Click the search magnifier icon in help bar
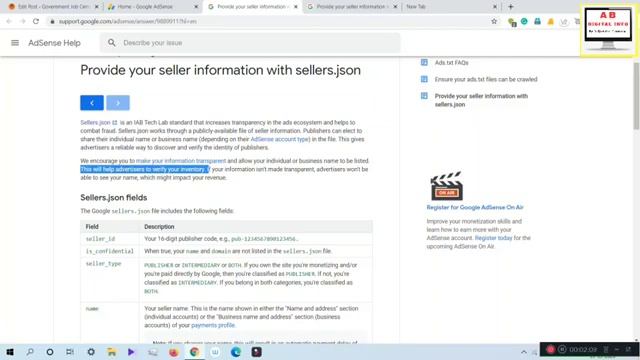Viewport: 640px width, 360px height. (111, 42)
